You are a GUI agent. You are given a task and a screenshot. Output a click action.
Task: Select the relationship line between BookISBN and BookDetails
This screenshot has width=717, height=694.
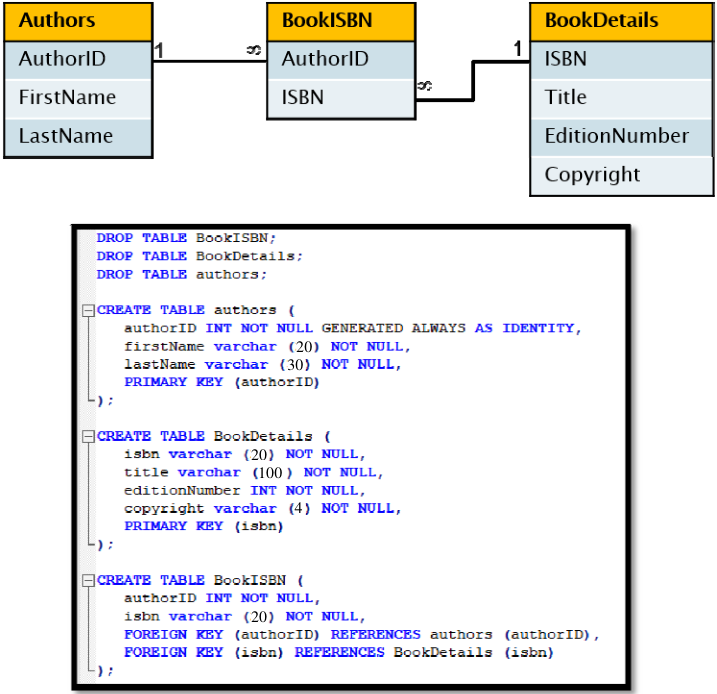pyautogui.click(x=473, y=80)
